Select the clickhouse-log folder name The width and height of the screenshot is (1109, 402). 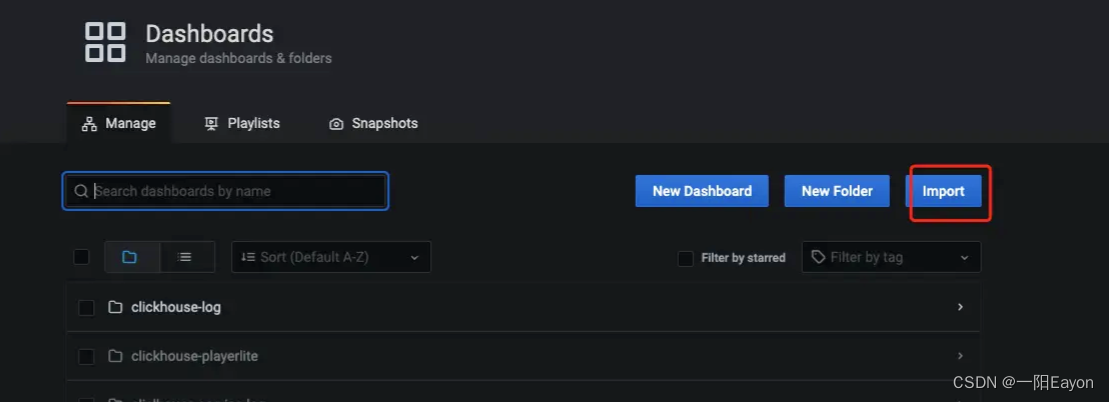tap(176, 307)
